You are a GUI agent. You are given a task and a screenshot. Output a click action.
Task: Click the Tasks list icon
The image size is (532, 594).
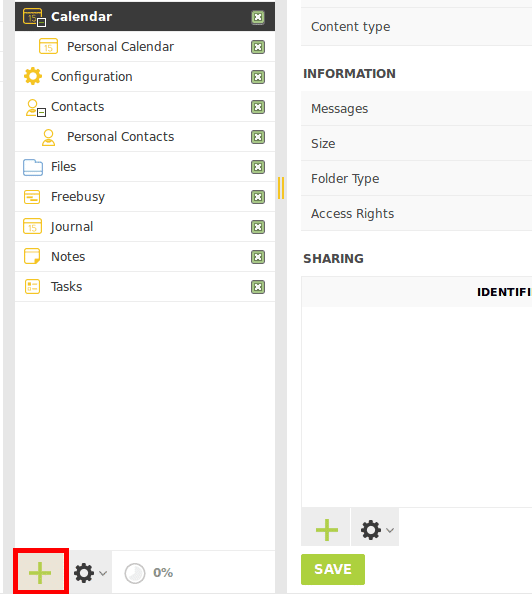click(32, 286)
